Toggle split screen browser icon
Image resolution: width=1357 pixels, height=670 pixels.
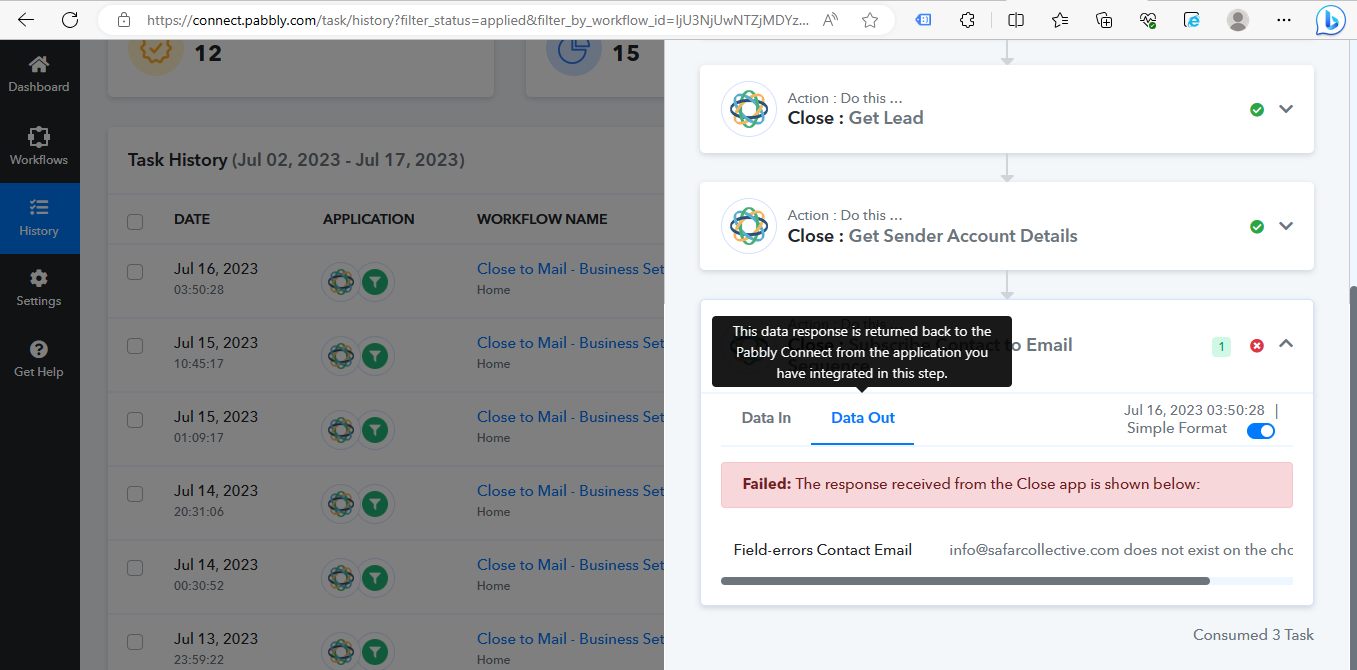[1016, 19]
